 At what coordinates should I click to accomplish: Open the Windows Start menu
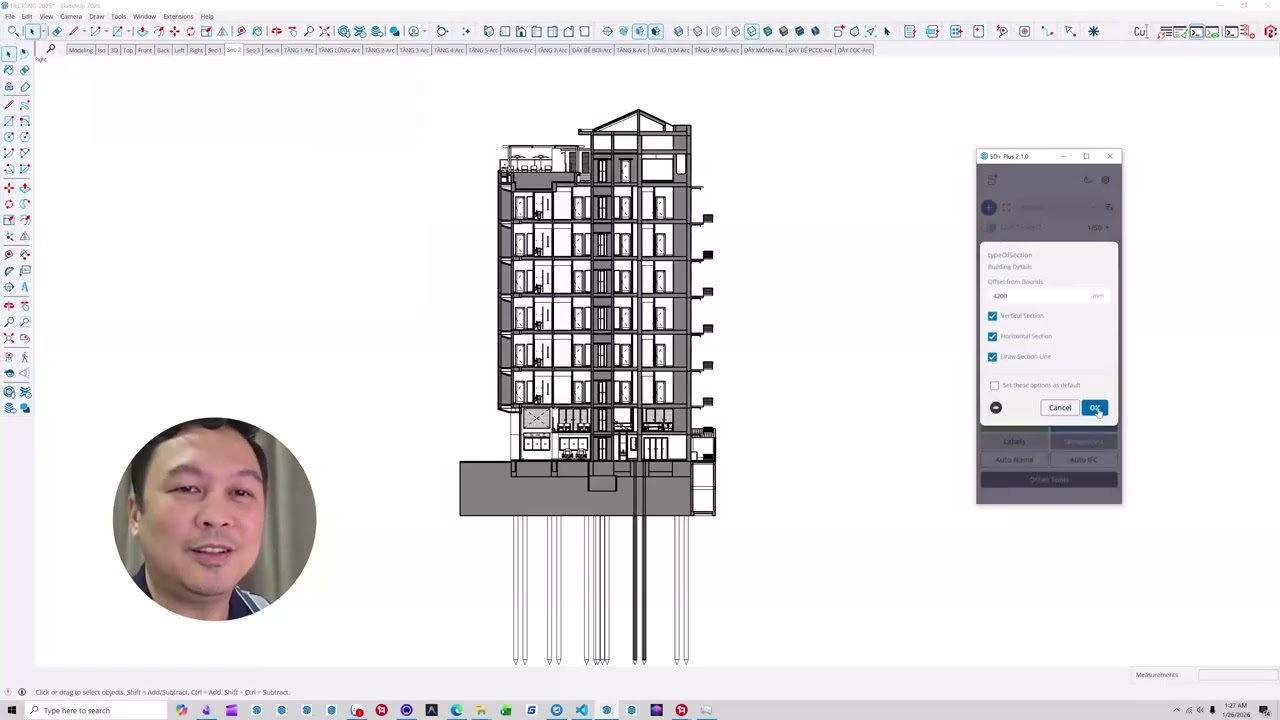(x=10, y=710)
